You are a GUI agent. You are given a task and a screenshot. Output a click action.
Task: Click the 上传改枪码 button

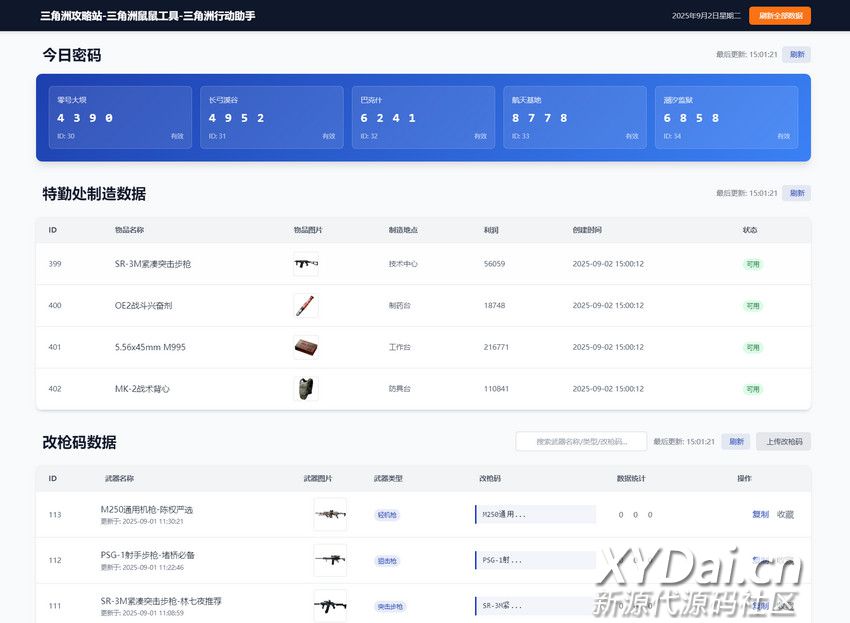(x=783, y=441)
